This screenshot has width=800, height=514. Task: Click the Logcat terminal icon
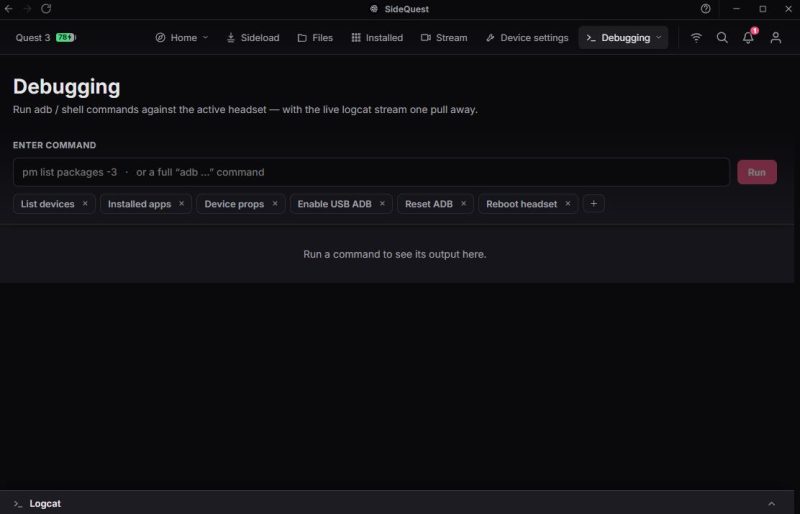(x=18, y=504)
